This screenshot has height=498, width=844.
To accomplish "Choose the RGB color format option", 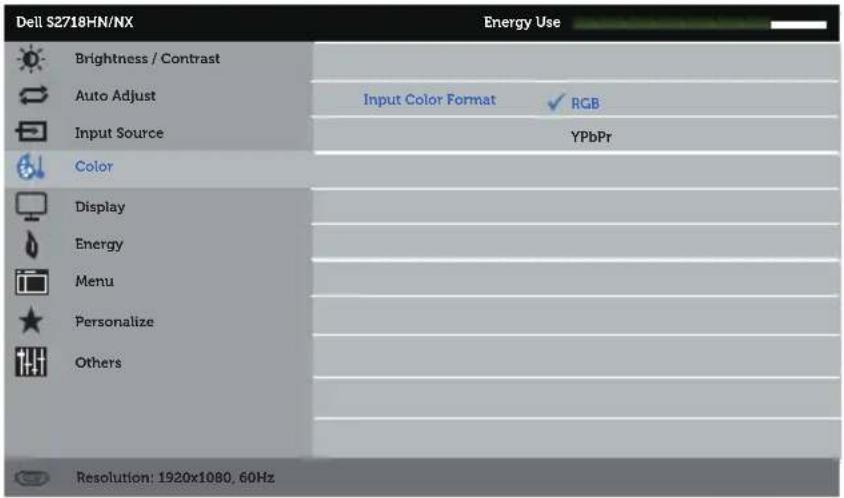I will point(585,103).
